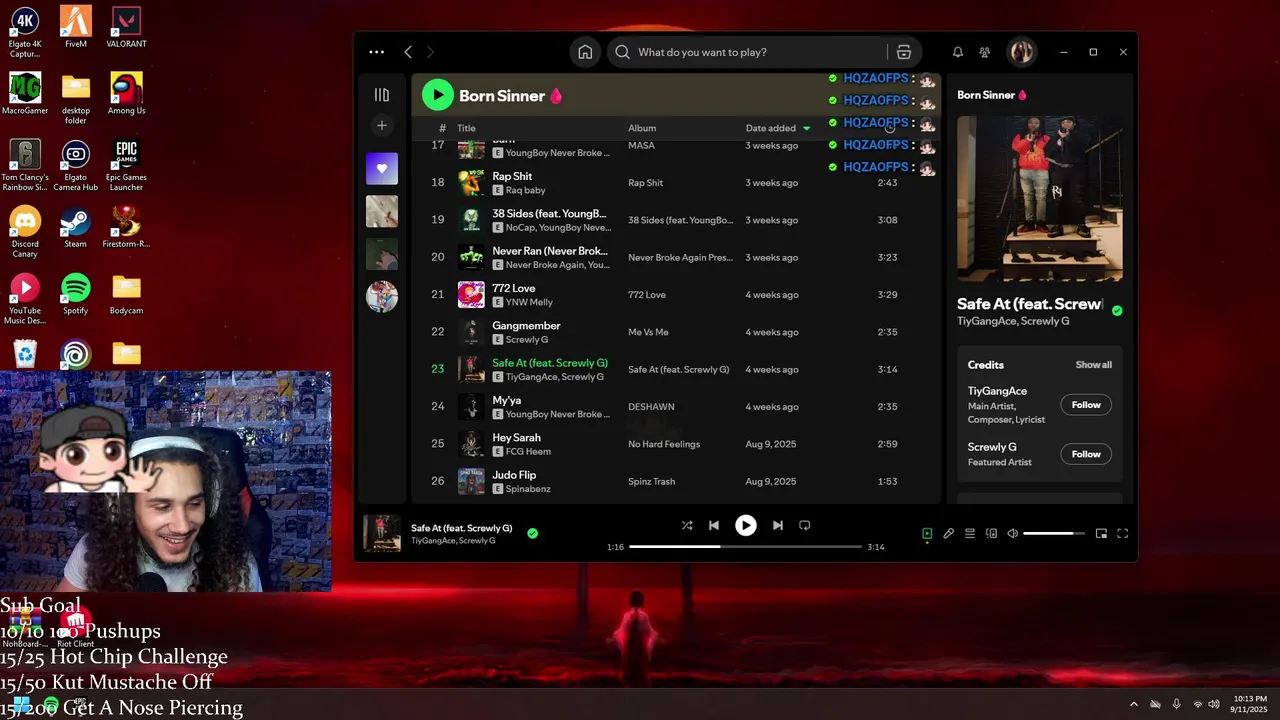This screenshot has height=720, width=1280.
Task: Click the album art in Now Playing panel
Action: pyautogui.click(x=1039, y=199)
